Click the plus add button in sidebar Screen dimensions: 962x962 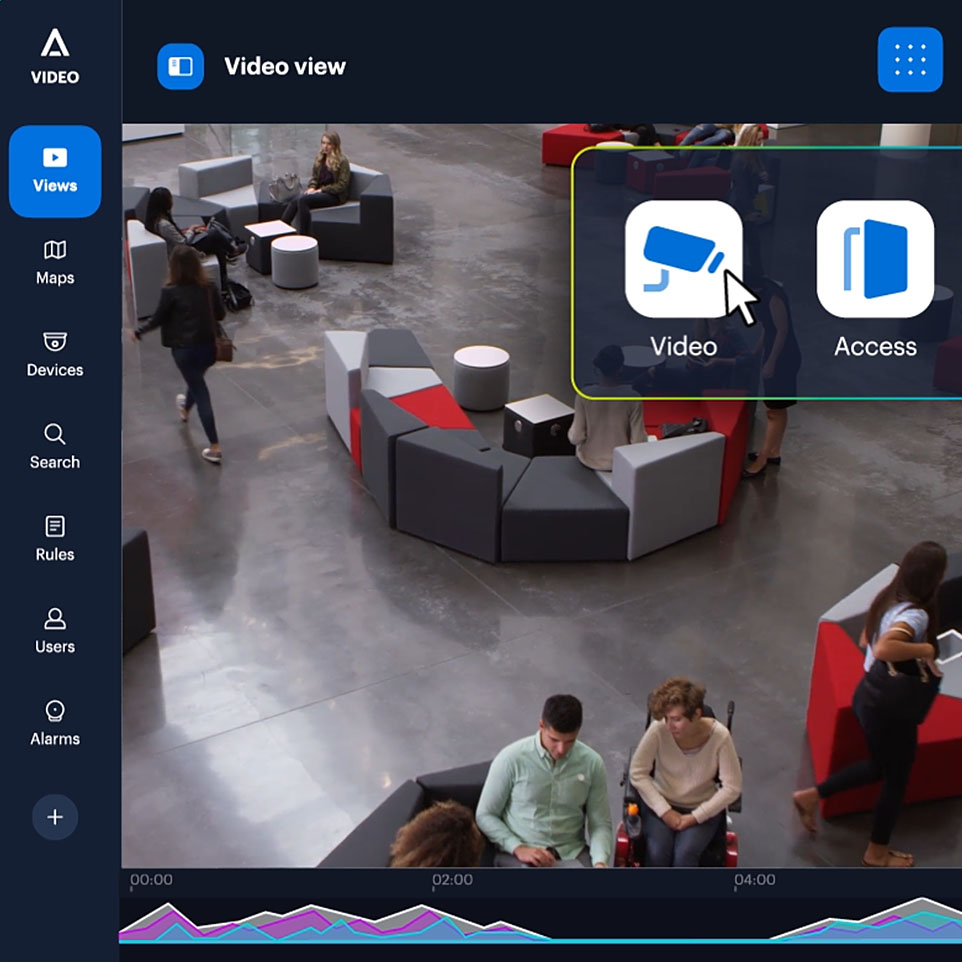[x=55, y=817]
